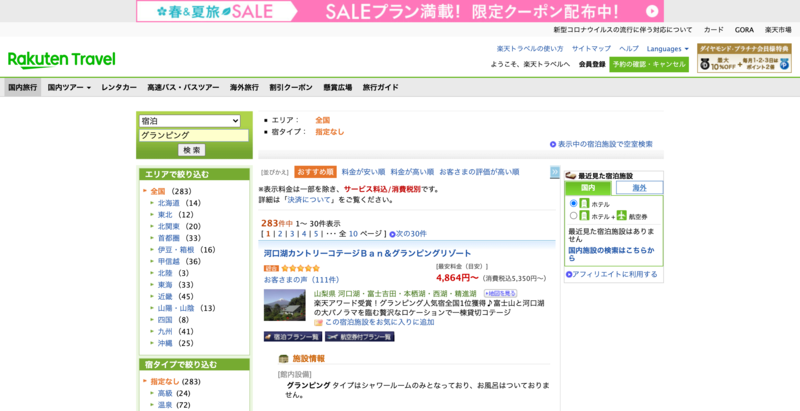The image size is (800, 411).
Task: Go to results page 2
Action: tap(280, 234)
